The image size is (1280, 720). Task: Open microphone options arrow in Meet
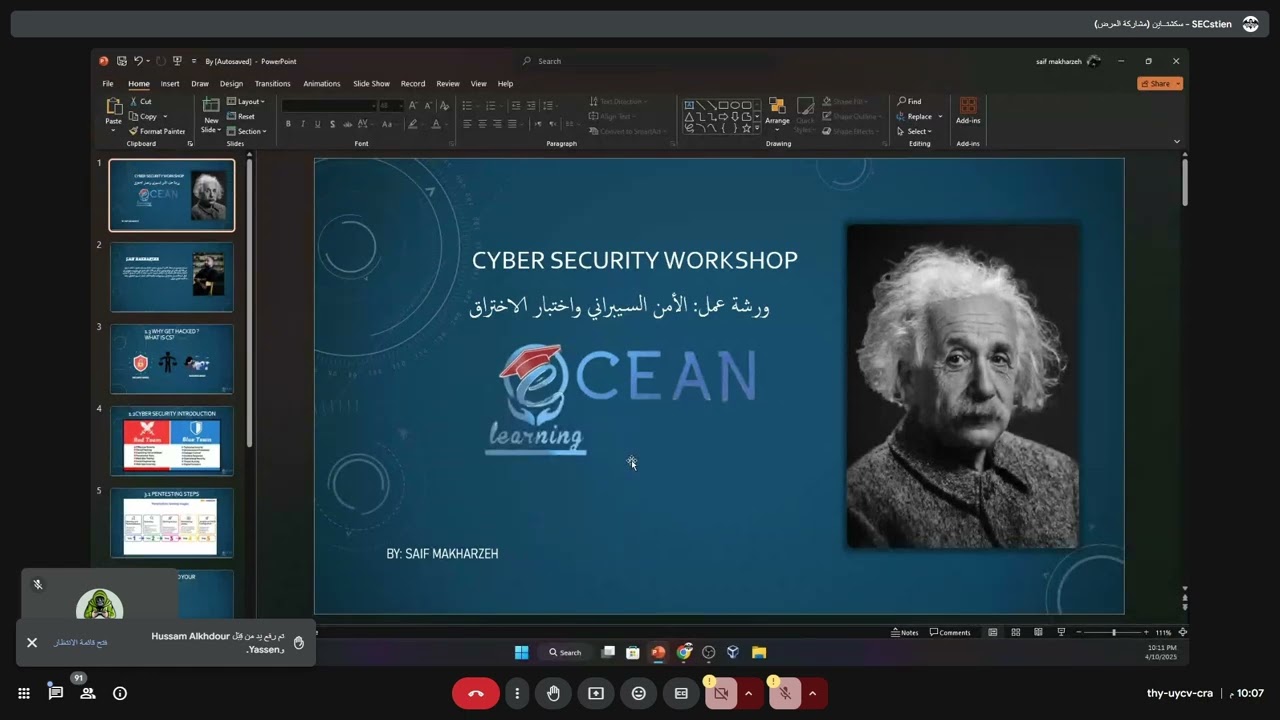[x=812, y=693]
